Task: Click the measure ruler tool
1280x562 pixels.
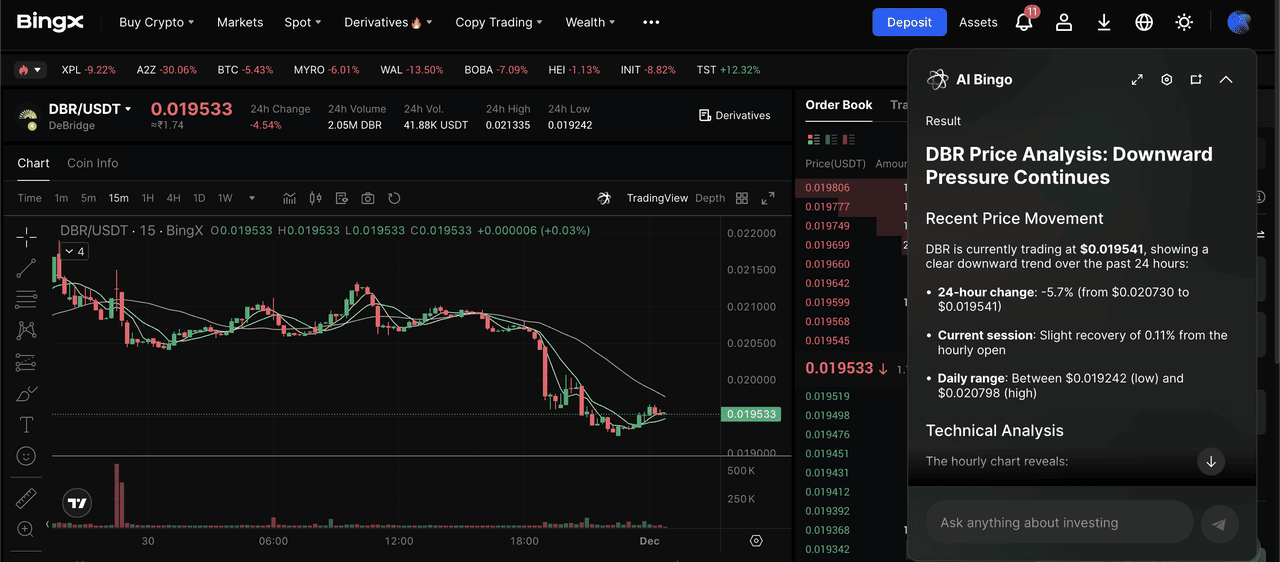Action: coord(27,498)
